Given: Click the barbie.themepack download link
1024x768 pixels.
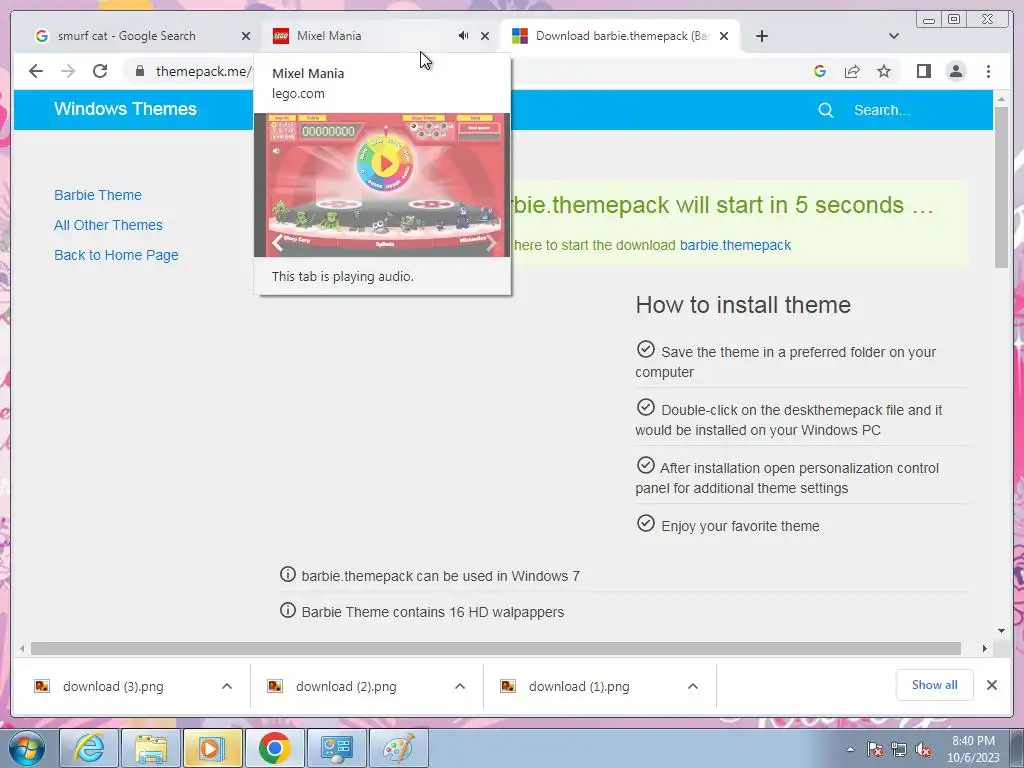Looking at the screenshot, I should 735,246.
